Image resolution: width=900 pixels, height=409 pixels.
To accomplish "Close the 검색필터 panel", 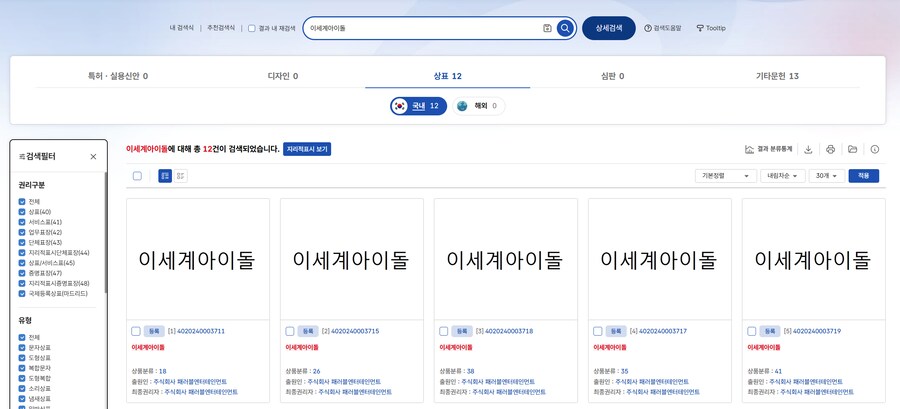I will coord(93,157).
